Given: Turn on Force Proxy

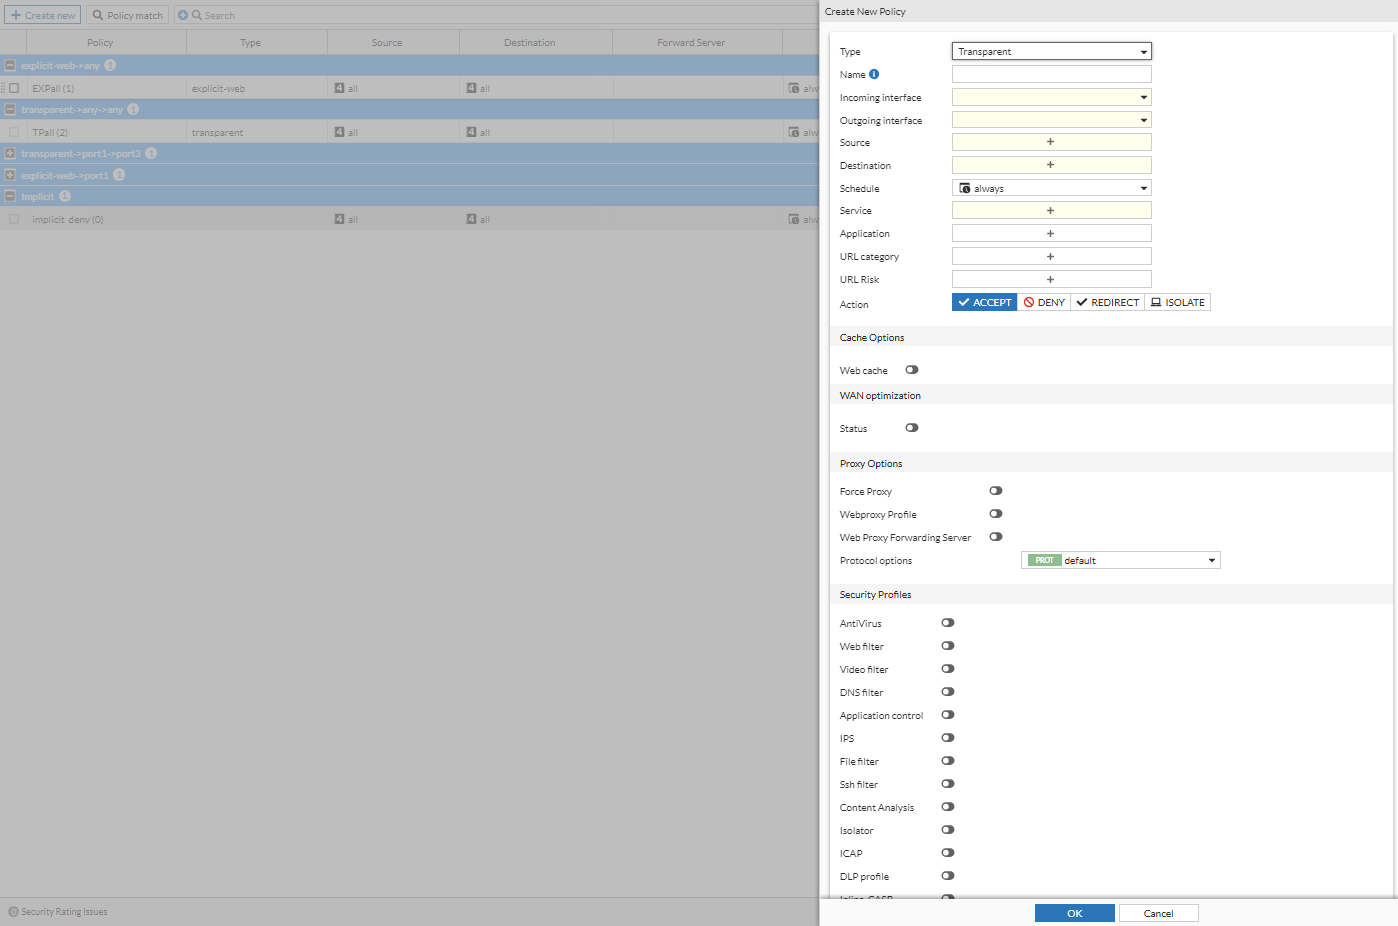Looking at the screenshot, I should point(996,491).
